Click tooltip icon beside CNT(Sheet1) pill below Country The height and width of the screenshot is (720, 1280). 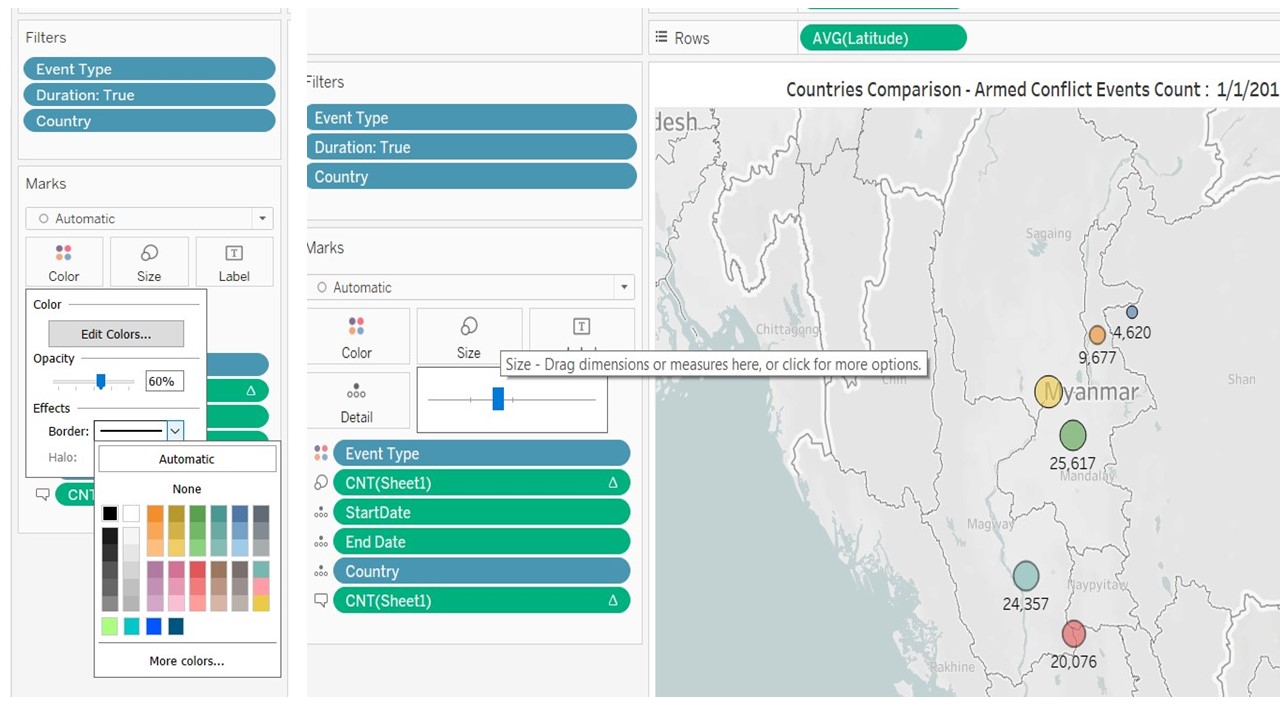tap(321, 601)
